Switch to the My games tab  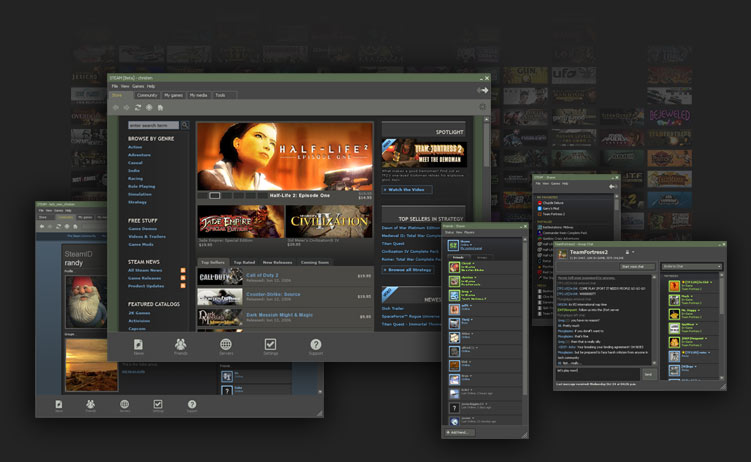click(x=174, y=95)
